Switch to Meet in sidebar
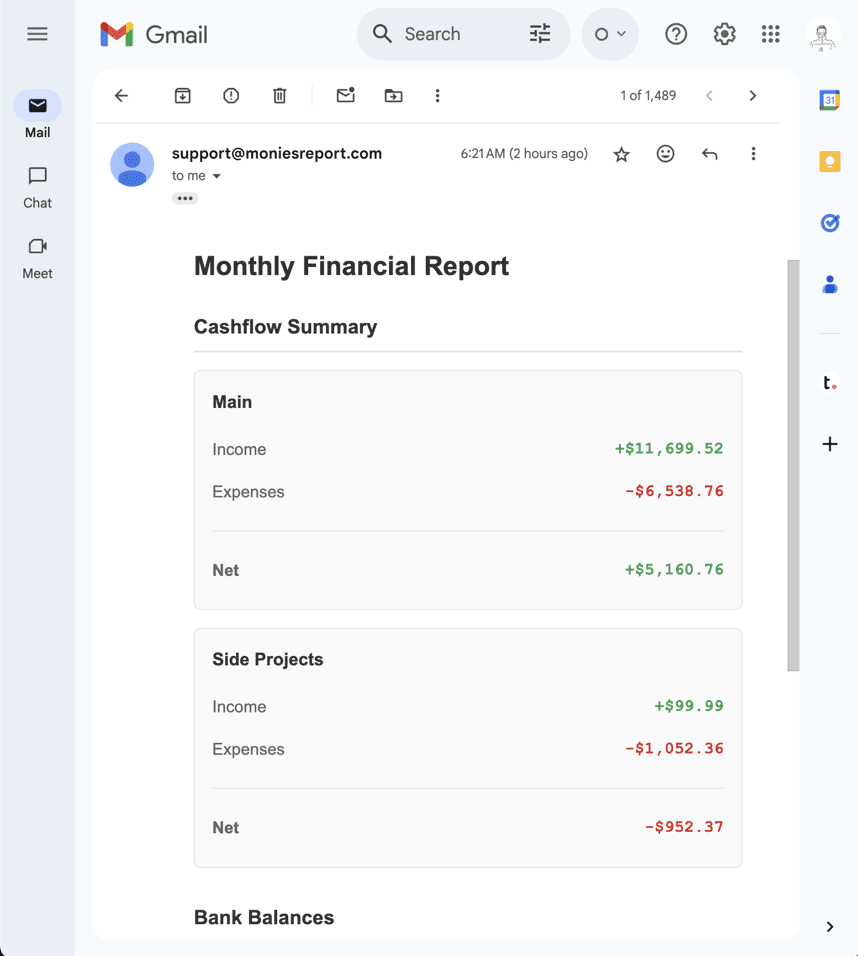The width and height of the screenshot is (858, 956). pyautogui.click(x=37, y=259)
